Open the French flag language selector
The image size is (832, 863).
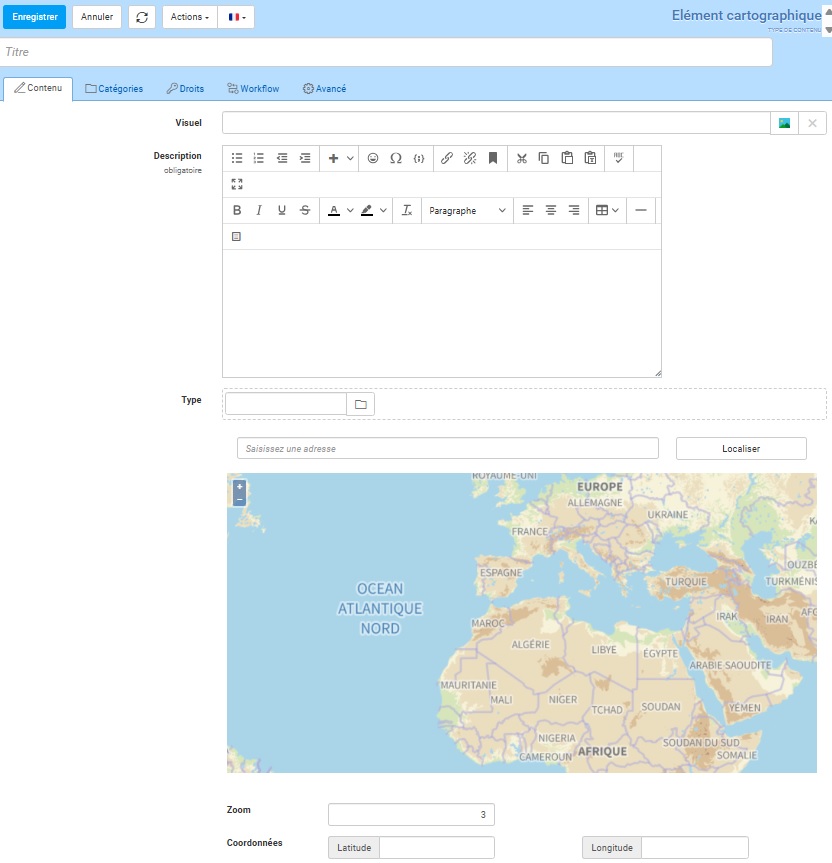[x=236, y=17]
